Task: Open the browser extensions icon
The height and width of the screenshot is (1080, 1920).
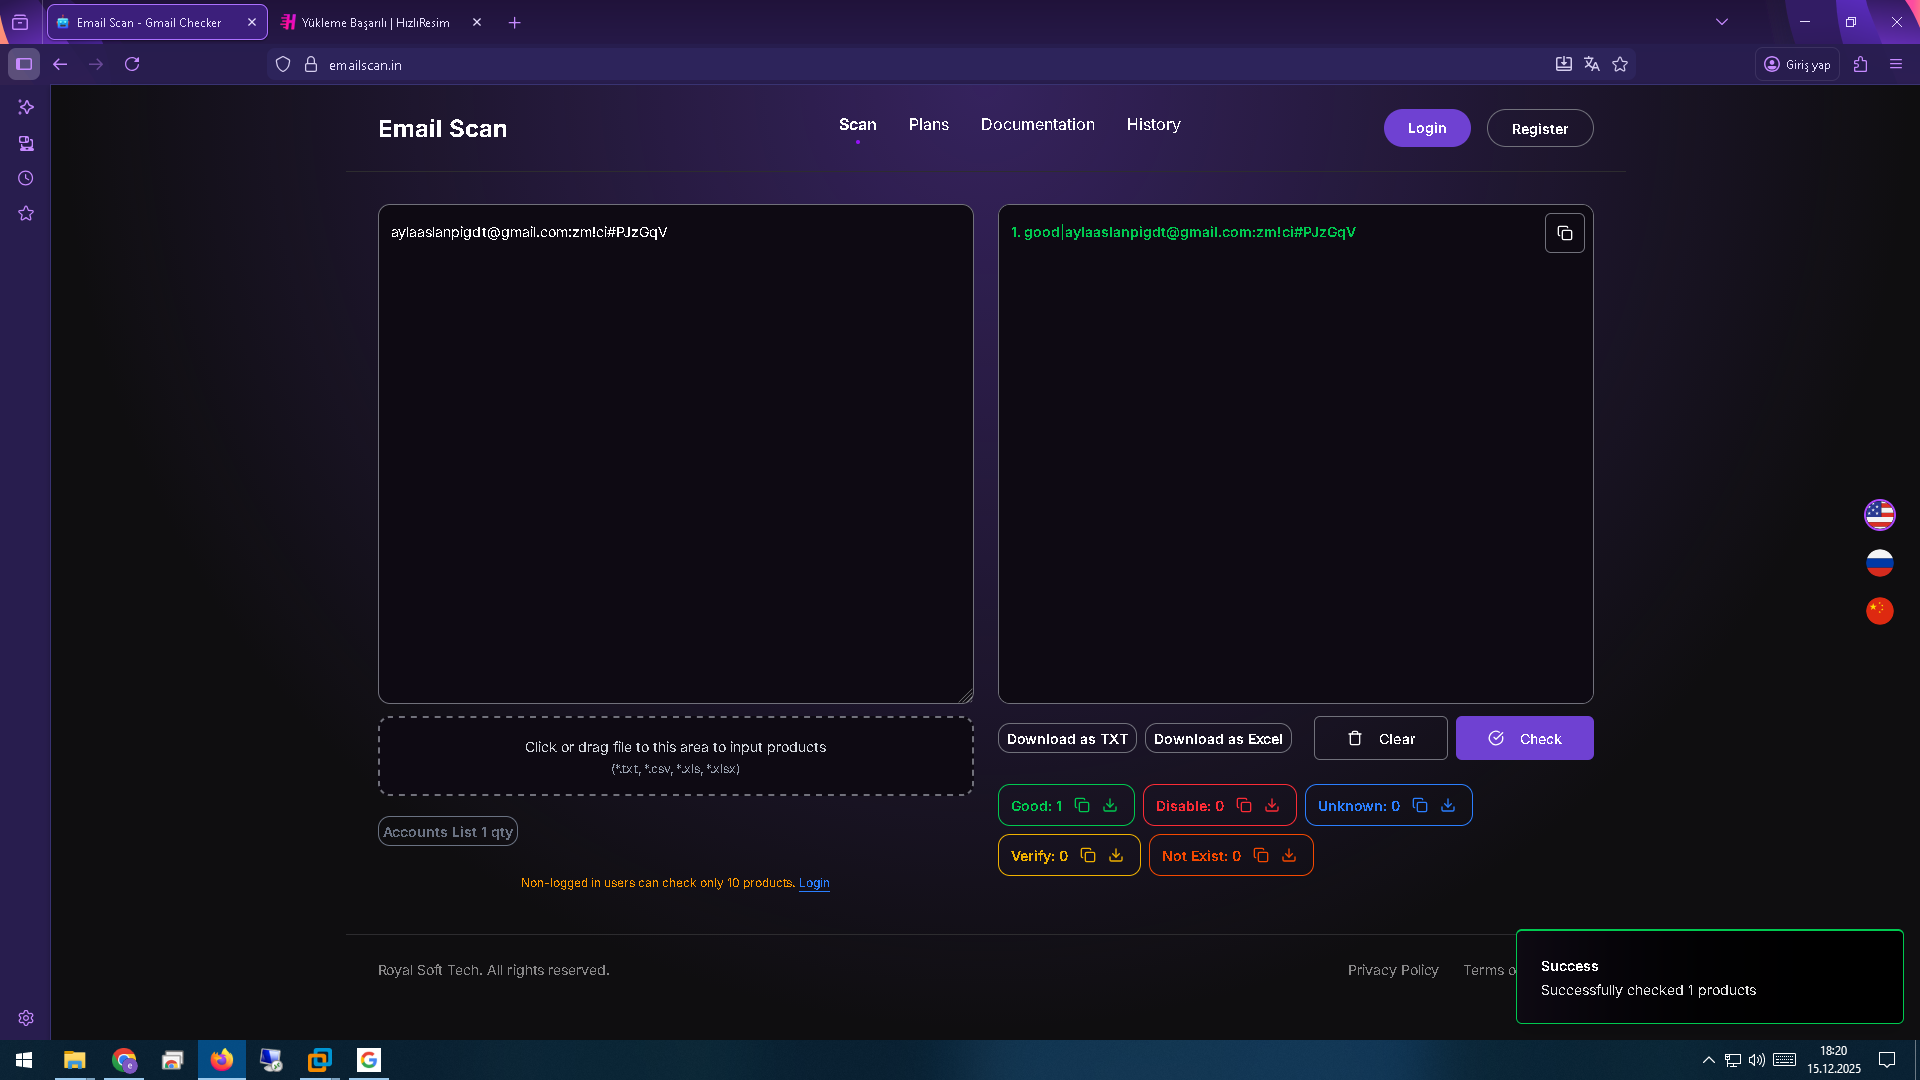Action: point(1860,64)
